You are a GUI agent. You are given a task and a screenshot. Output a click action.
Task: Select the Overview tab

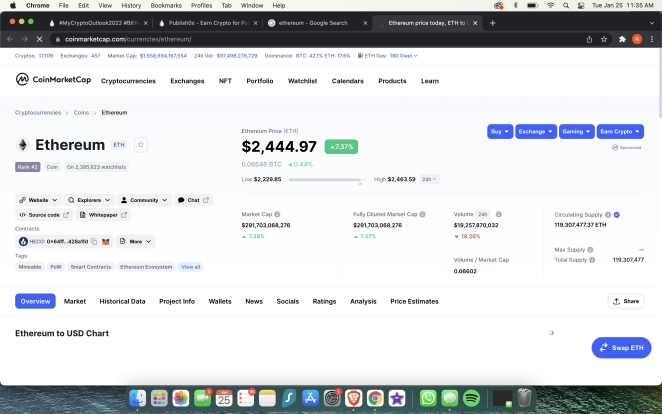coord(35,301)
